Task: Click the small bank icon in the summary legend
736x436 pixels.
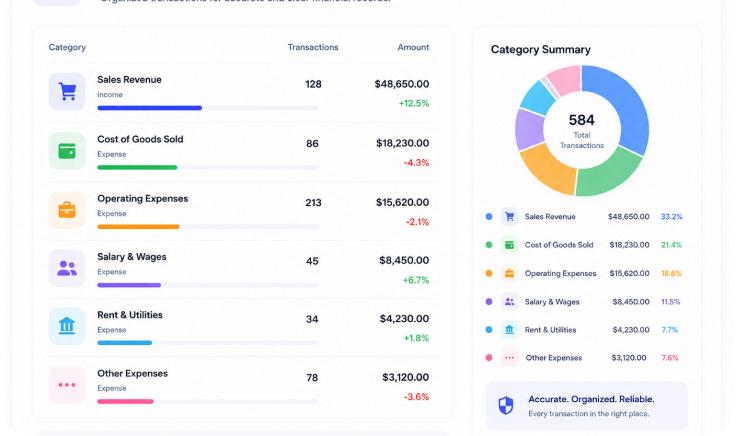Action: coord(509,330)
